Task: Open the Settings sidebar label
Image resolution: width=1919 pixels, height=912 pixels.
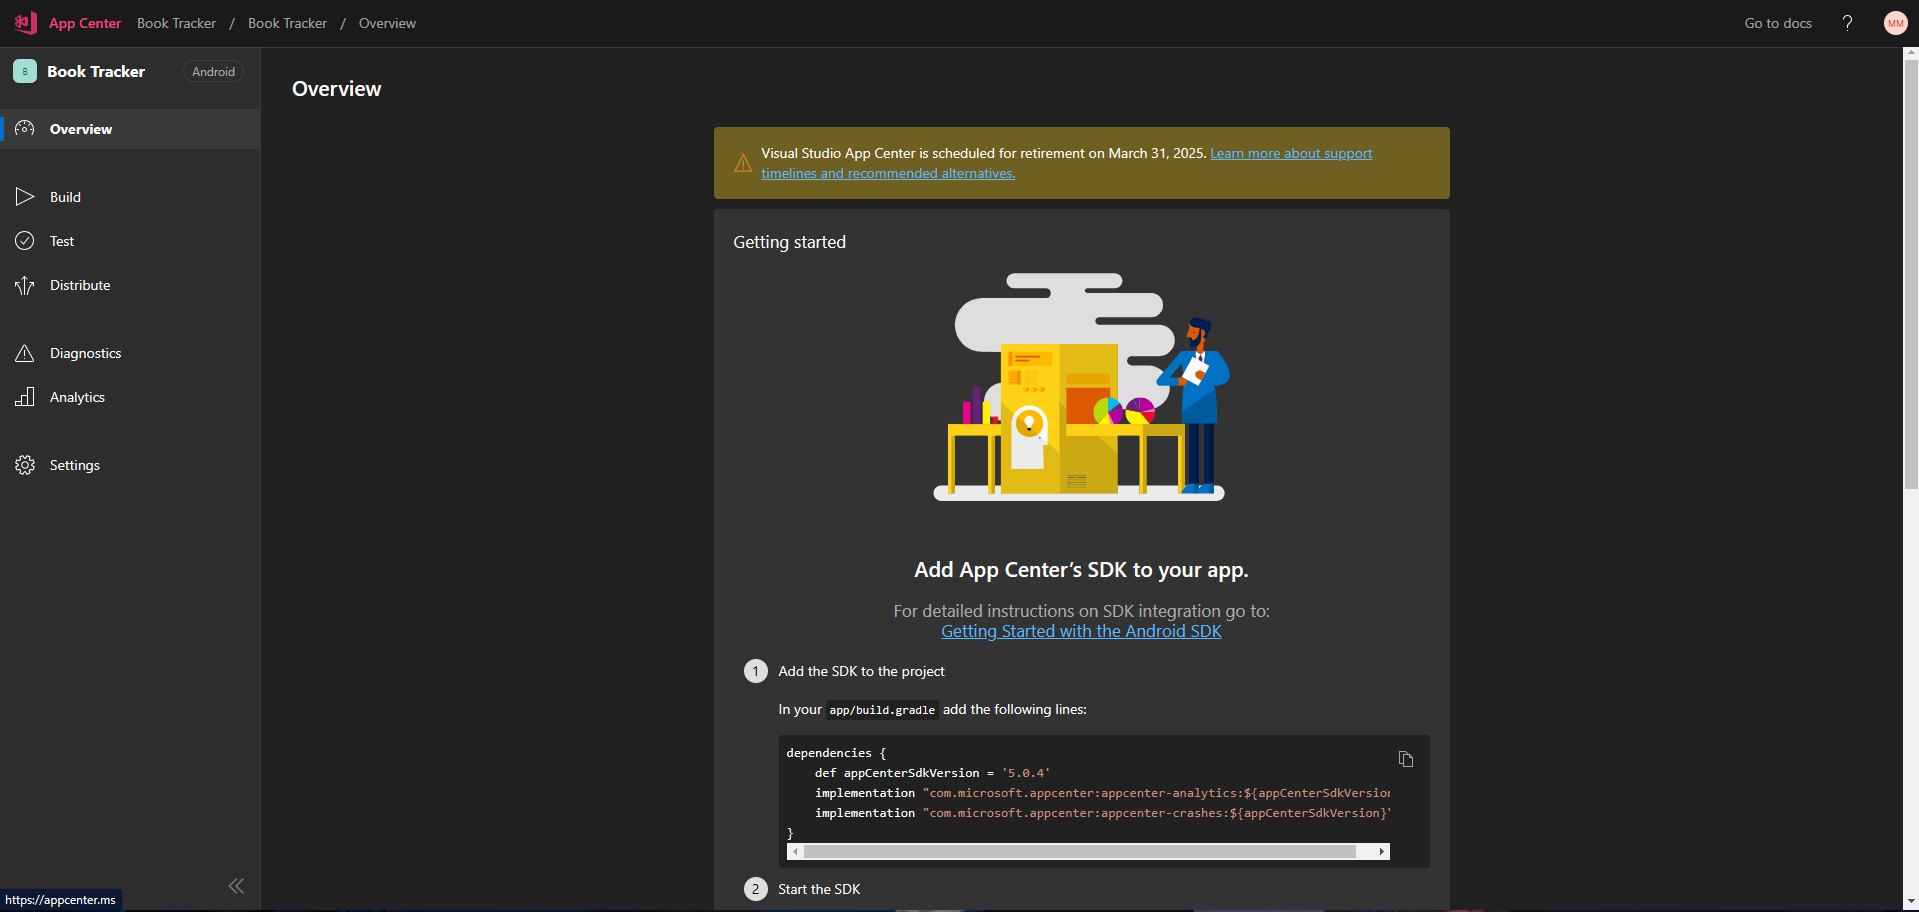Action: tap(75, 465)
